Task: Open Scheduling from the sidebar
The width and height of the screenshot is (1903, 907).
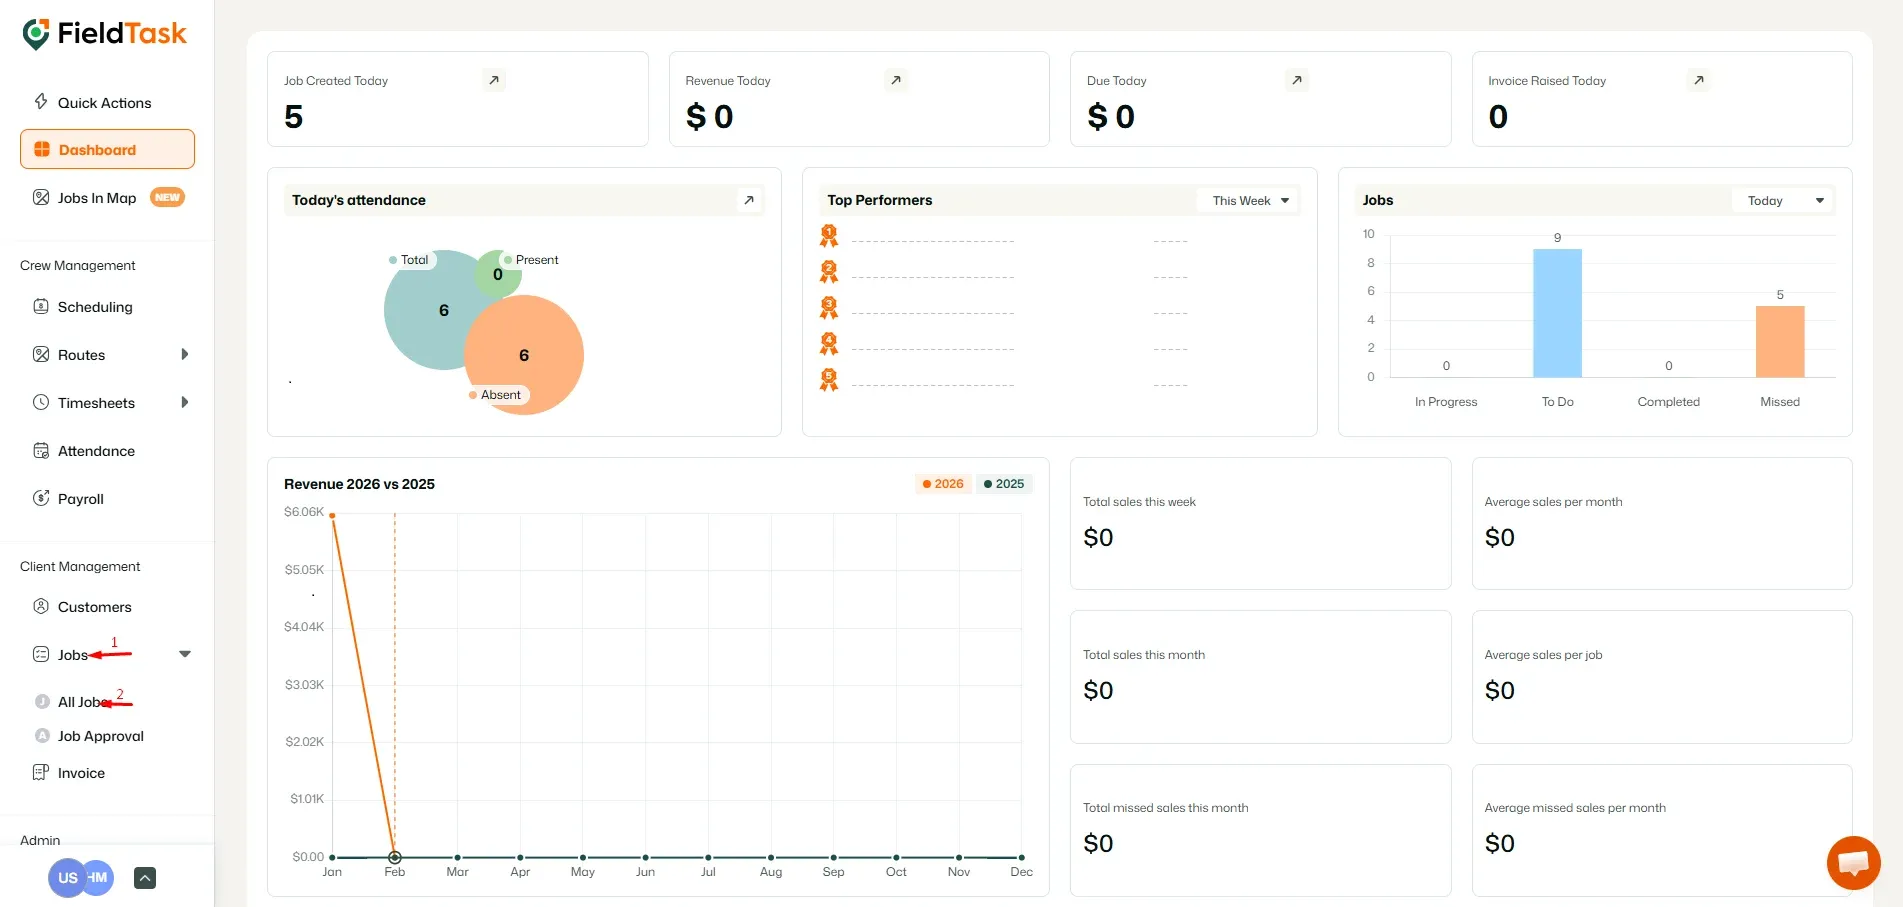Action: click(x=95, y=307)
